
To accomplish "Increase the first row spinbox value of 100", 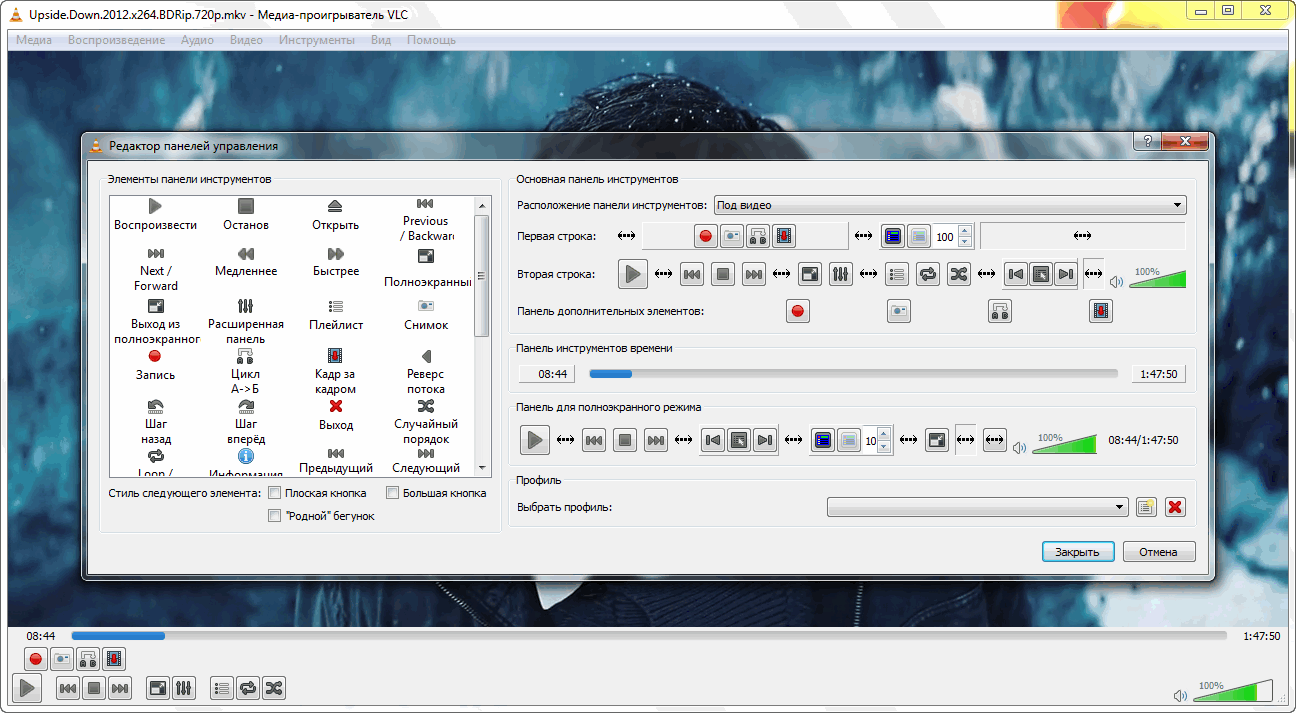I will 965,231.
